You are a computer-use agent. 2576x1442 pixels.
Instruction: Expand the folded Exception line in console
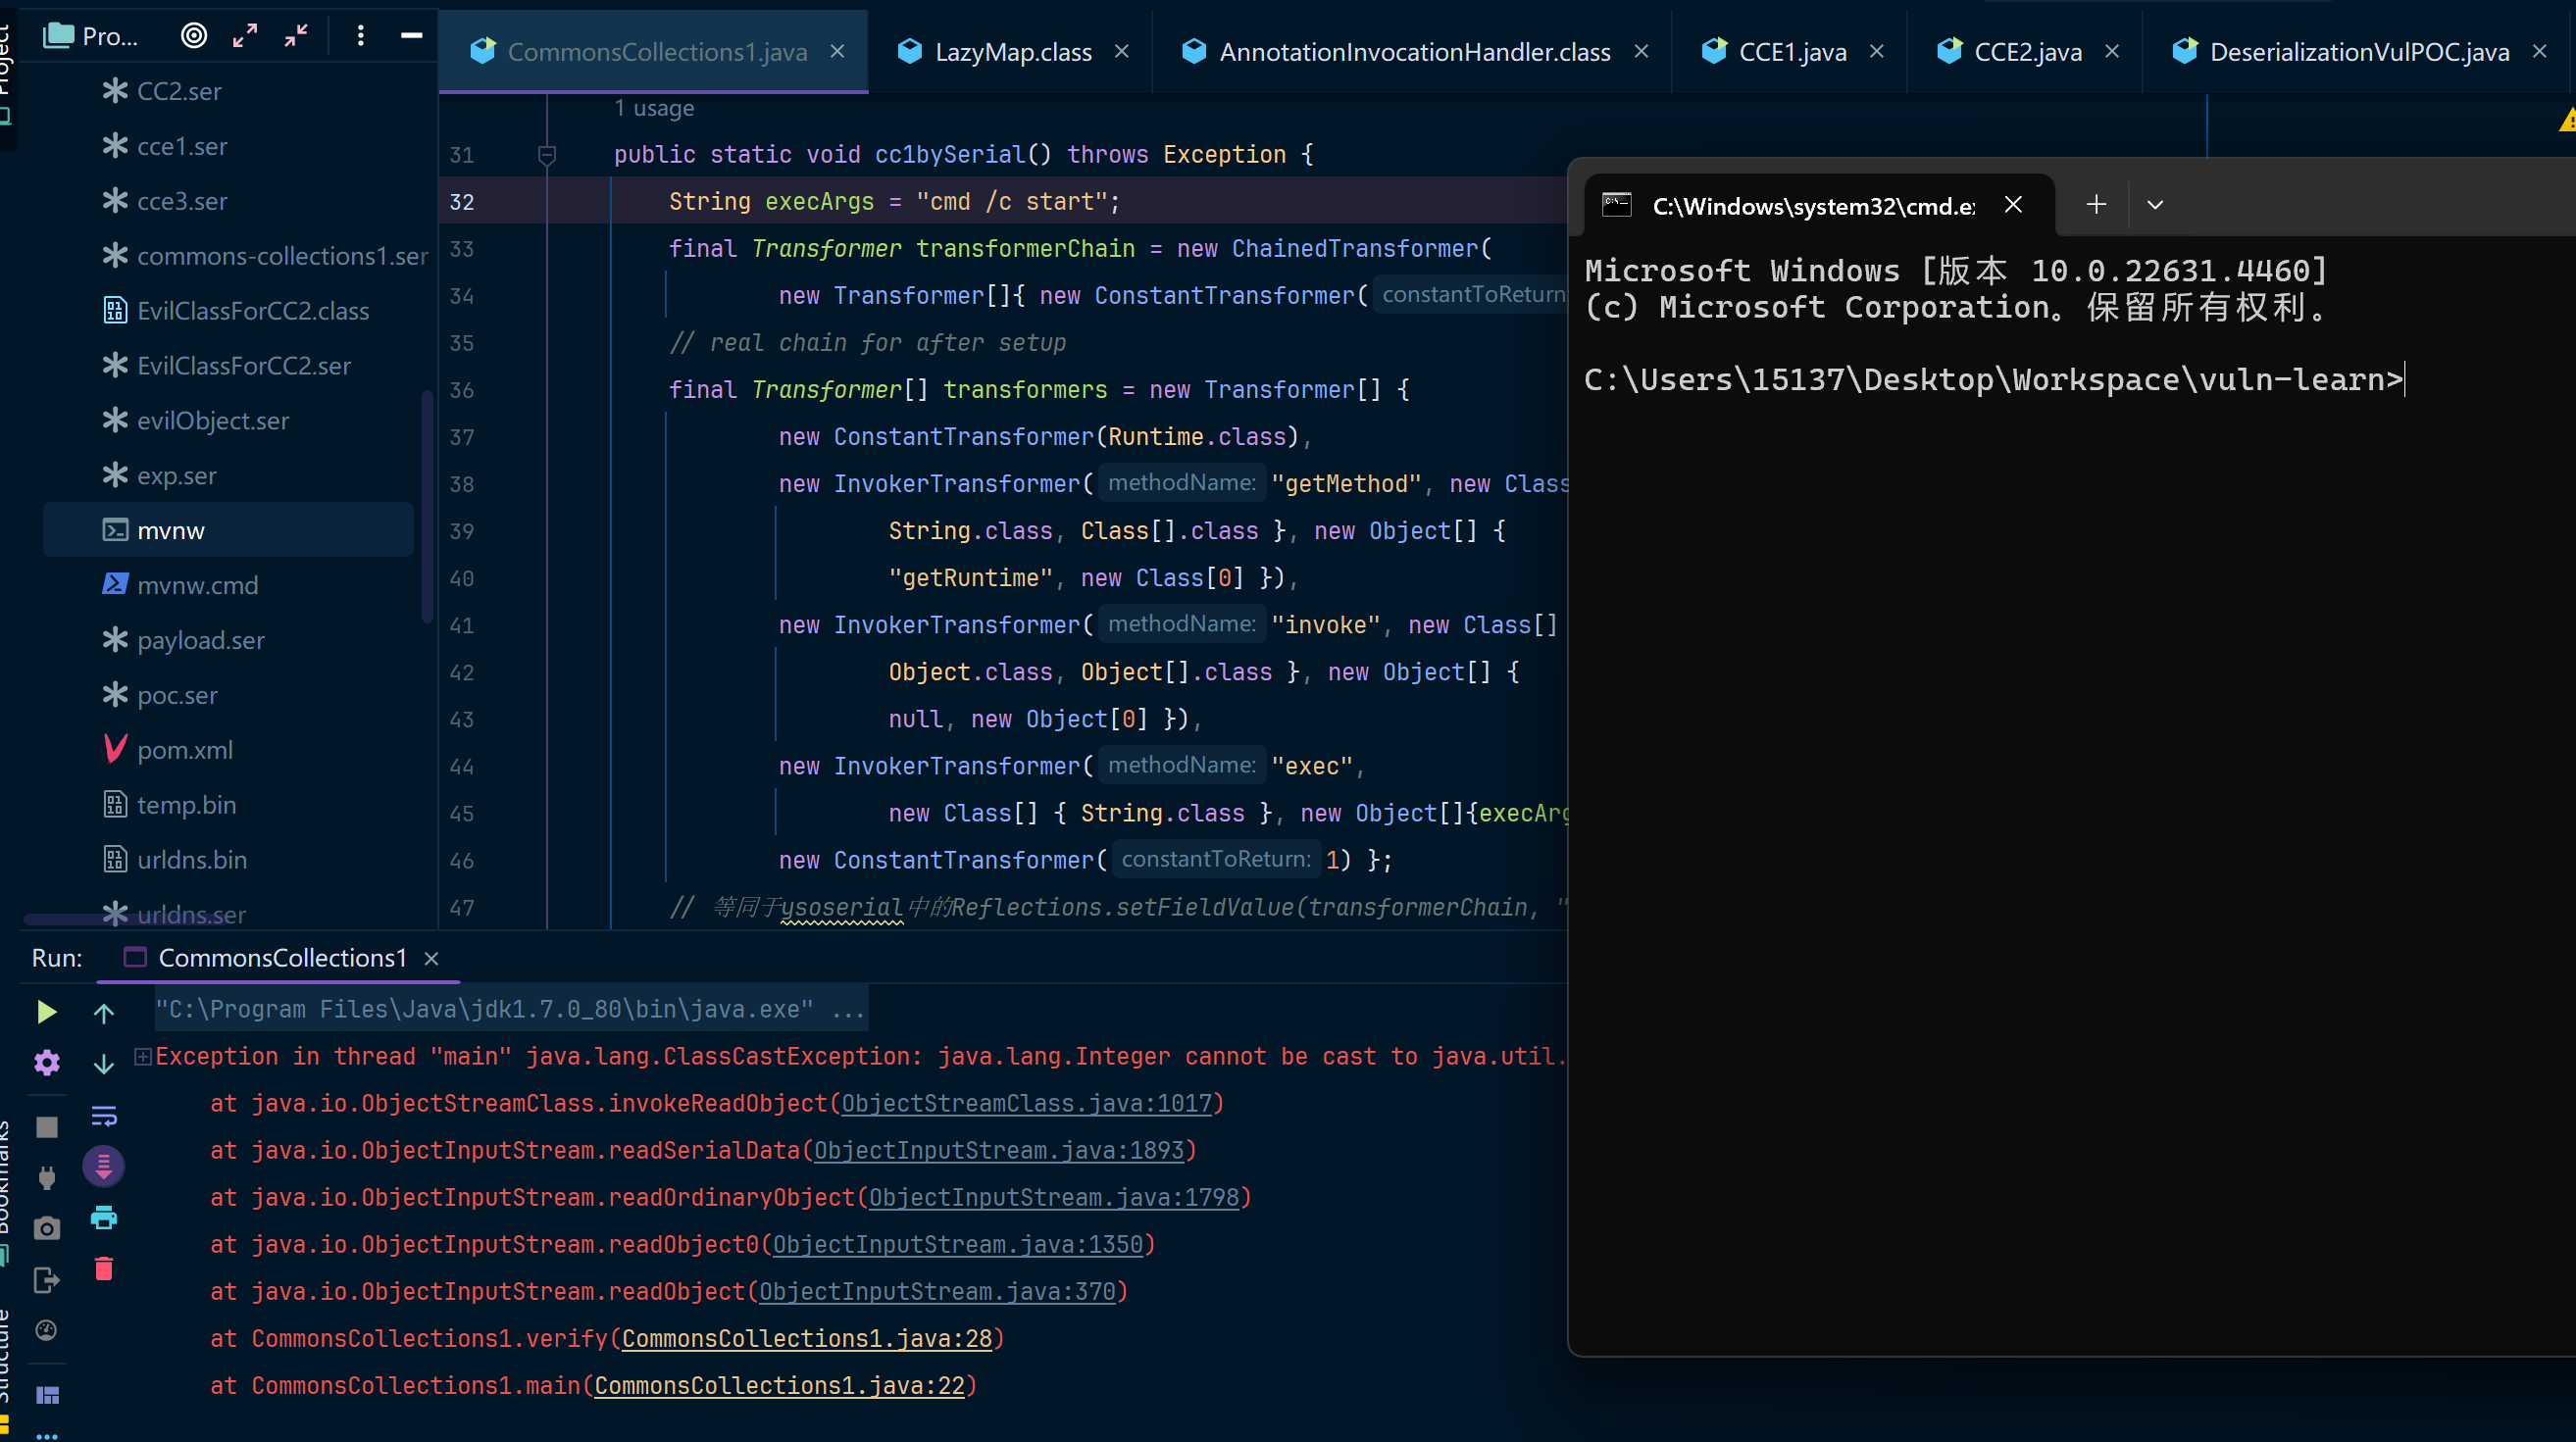click(x=143, y=1056)
